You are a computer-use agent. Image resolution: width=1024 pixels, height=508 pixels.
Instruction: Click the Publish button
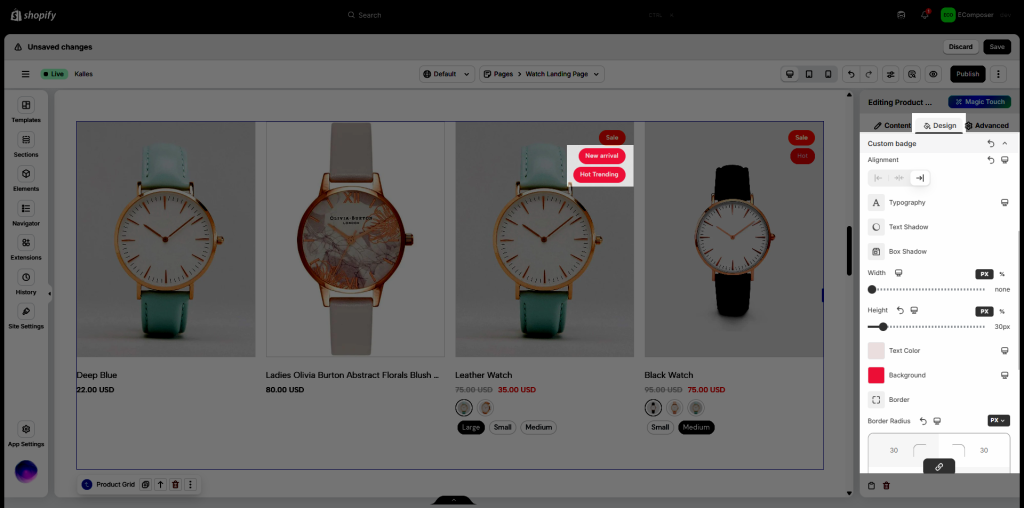pyautogui.click(x=967, y=74)
